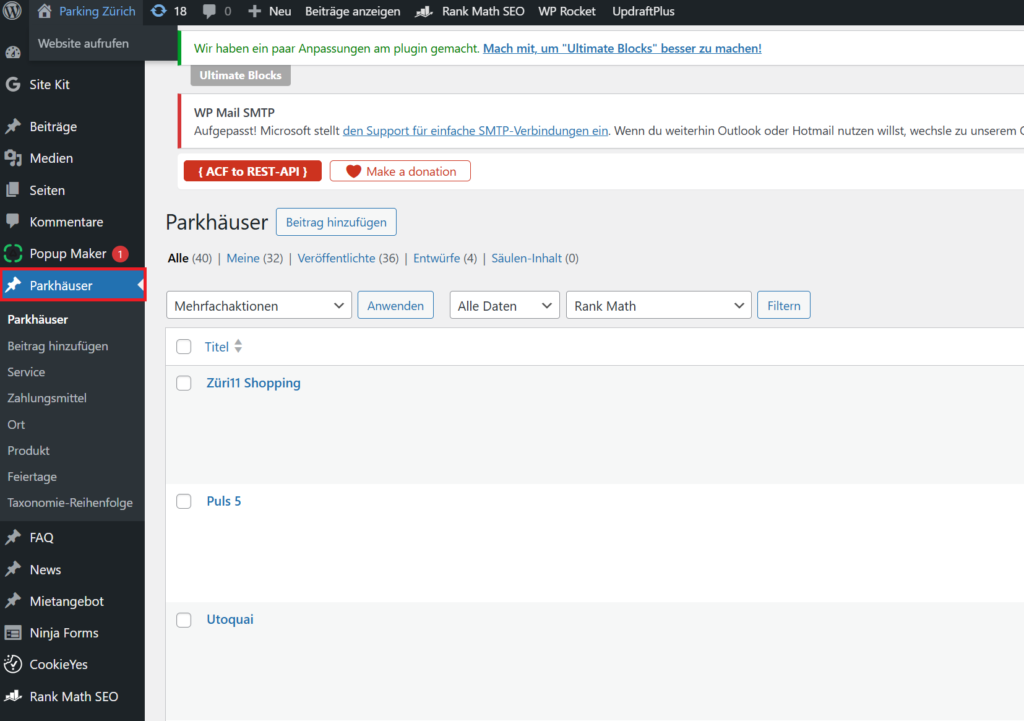Open Medien via its media icon
Image resolution: width=1024 pixels, height=721 pixels.
tap(13, 158)
